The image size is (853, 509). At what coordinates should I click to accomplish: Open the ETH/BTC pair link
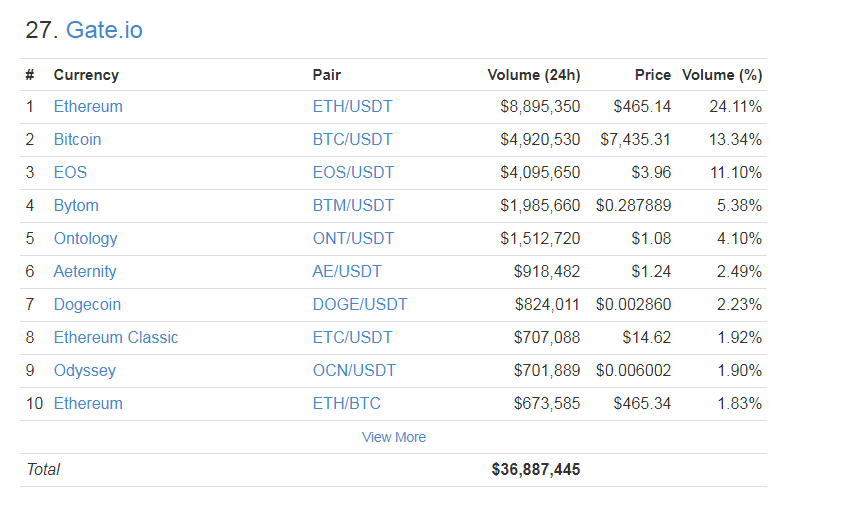pos(347,403)
